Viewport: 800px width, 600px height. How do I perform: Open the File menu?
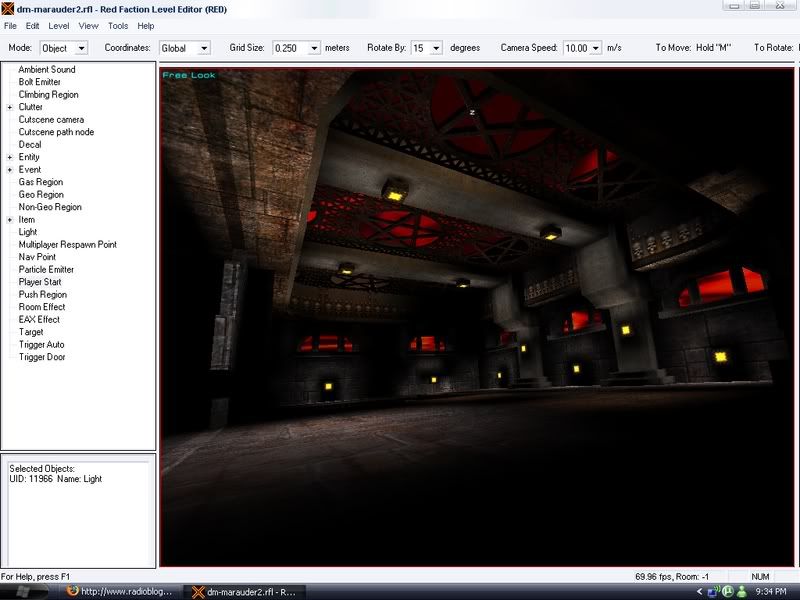coord(10,26)
